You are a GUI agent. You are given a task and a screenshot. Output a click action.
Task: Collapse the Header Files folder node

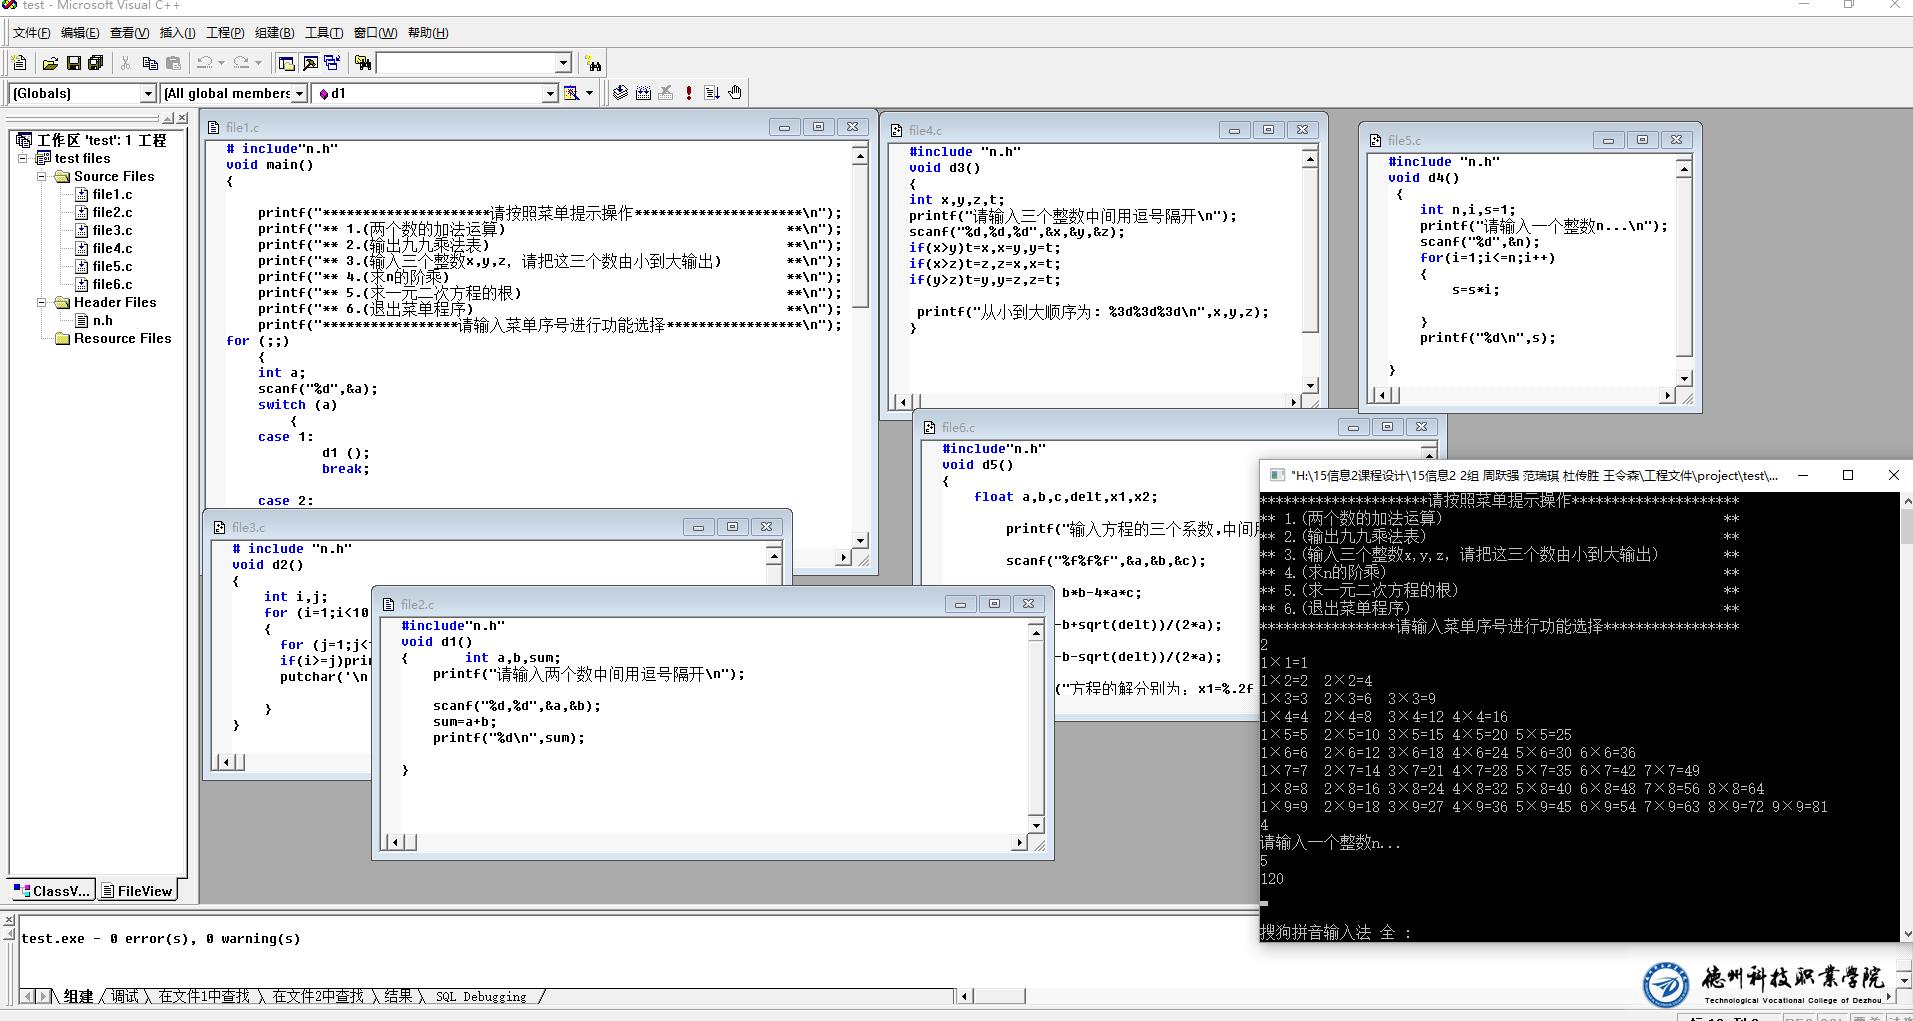click(x=42, y=302)
